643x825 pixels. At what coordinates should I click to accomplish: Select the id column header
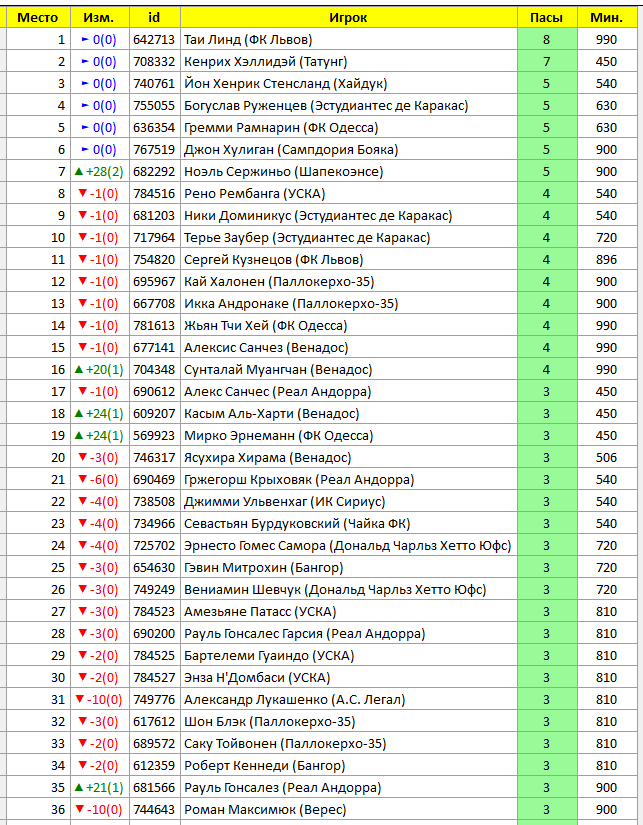pos(155,18)
